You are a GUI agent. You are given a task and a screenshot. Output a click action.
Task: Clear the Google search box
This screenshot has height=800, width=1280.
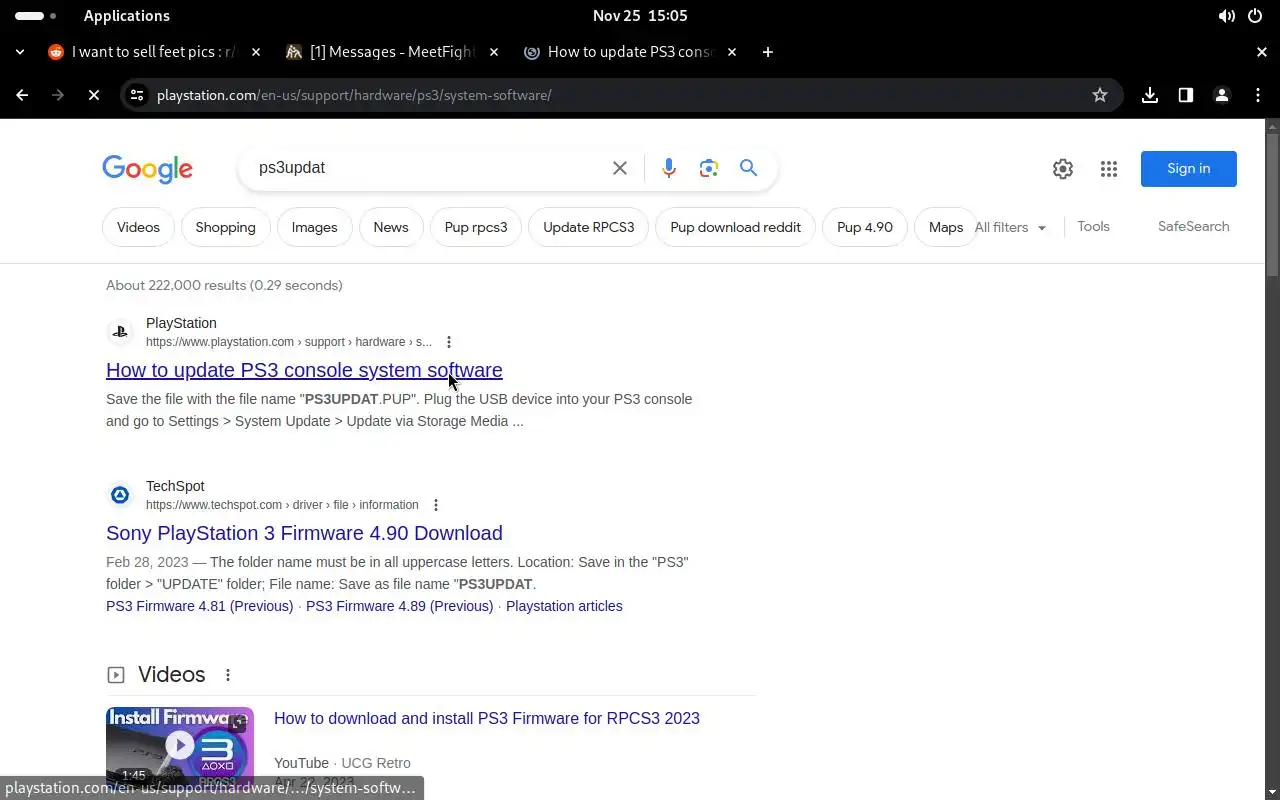620,168
